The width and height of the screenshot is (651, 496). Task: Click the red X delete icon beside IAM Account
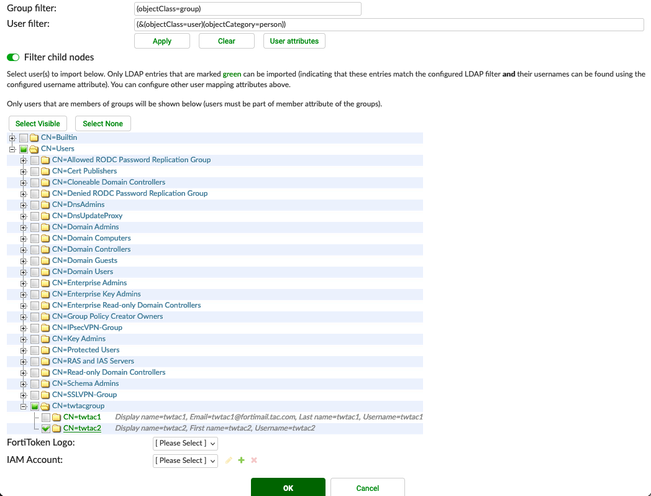(254, 460)
